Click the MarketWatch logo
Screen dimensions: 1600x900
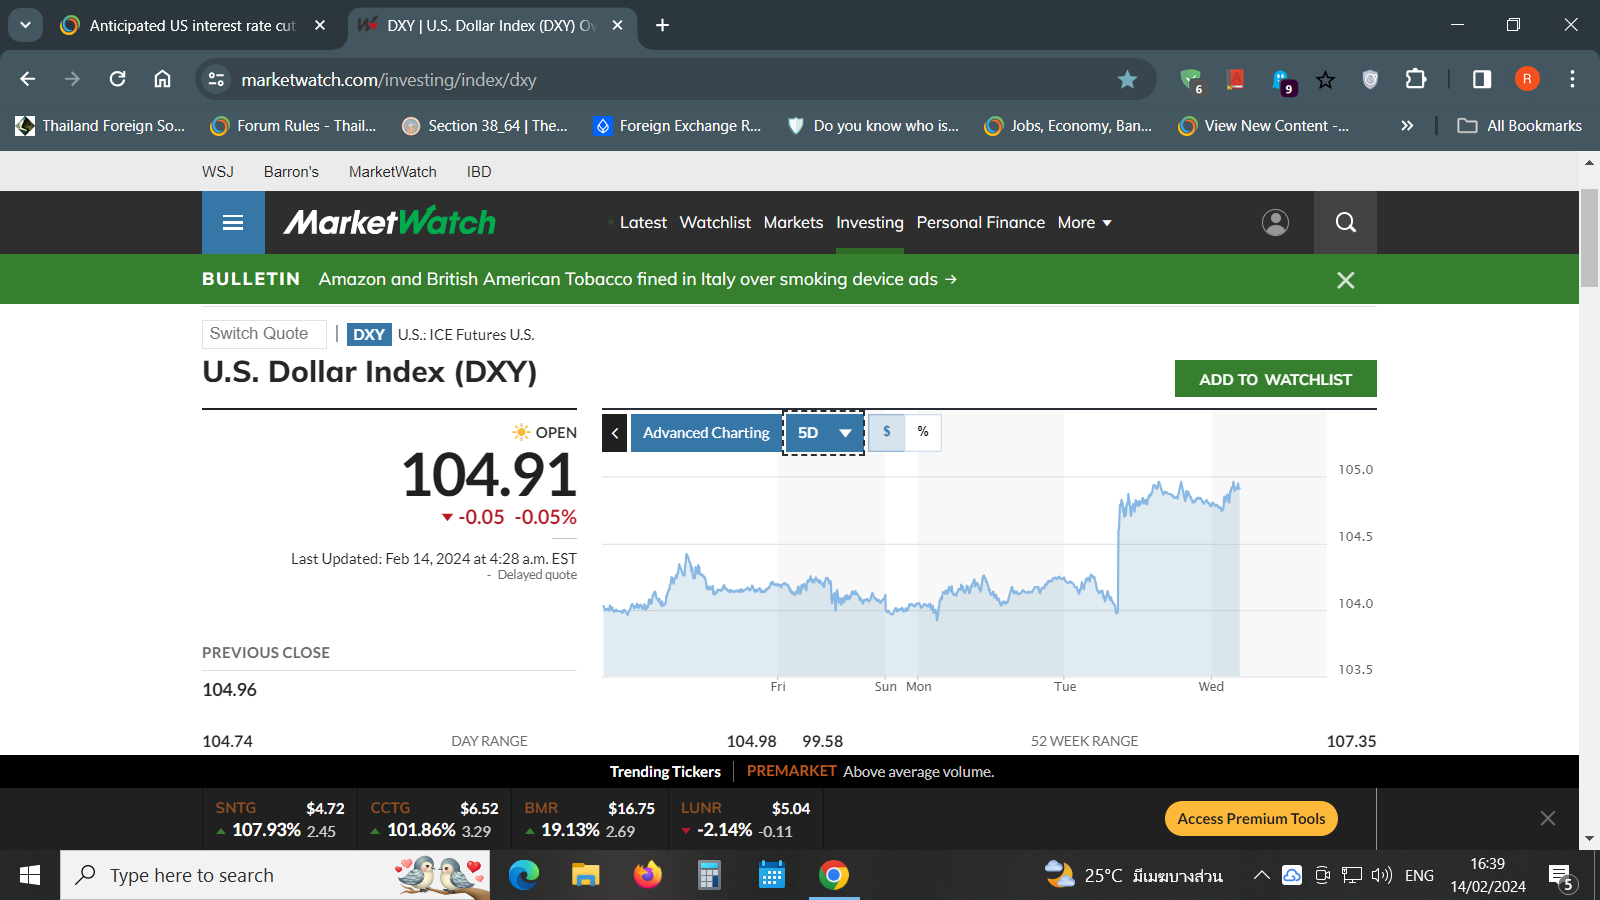click(390, 222)
